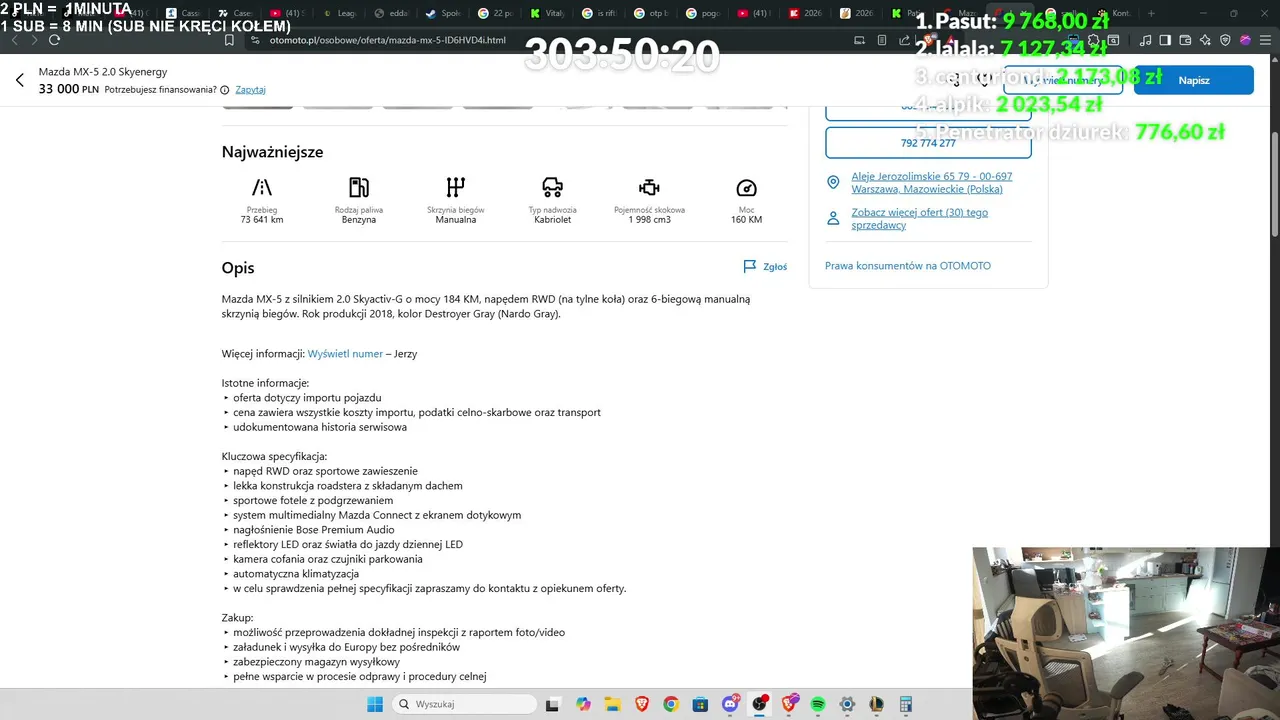The height and width of the screenshot is (720, 1280).
Task: Open the browser hamburger menu
Action: pyautogui.click(x=1265, y=40)
